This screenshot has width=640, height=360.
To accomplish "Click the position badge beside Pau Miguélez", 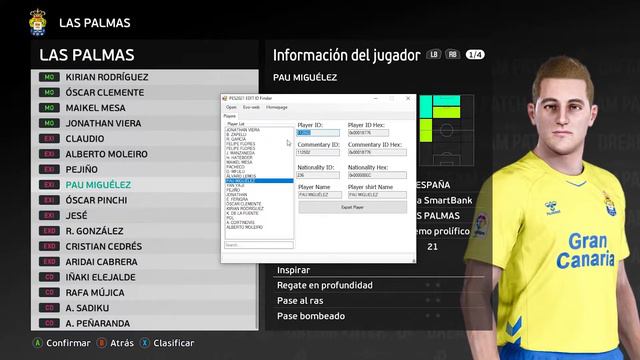I will [49, 185].
